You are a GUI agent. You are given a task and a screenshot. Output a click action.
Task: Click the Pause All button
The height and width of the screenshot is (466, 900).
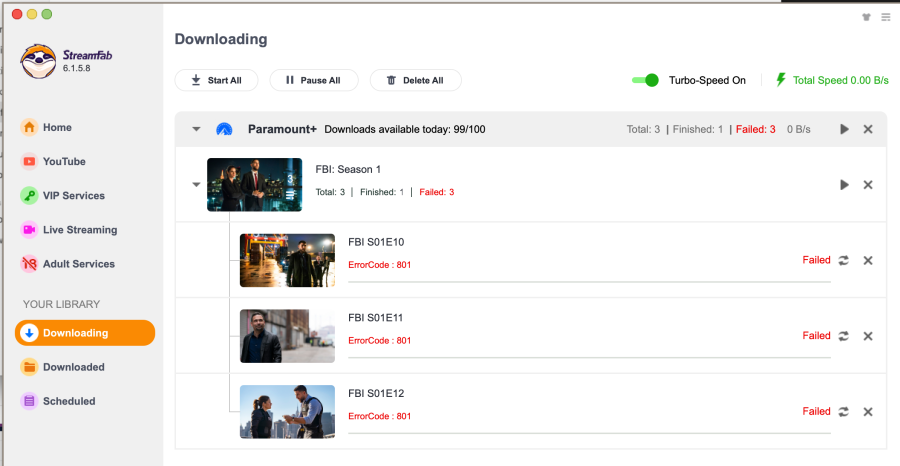click(x=314, y=80)
